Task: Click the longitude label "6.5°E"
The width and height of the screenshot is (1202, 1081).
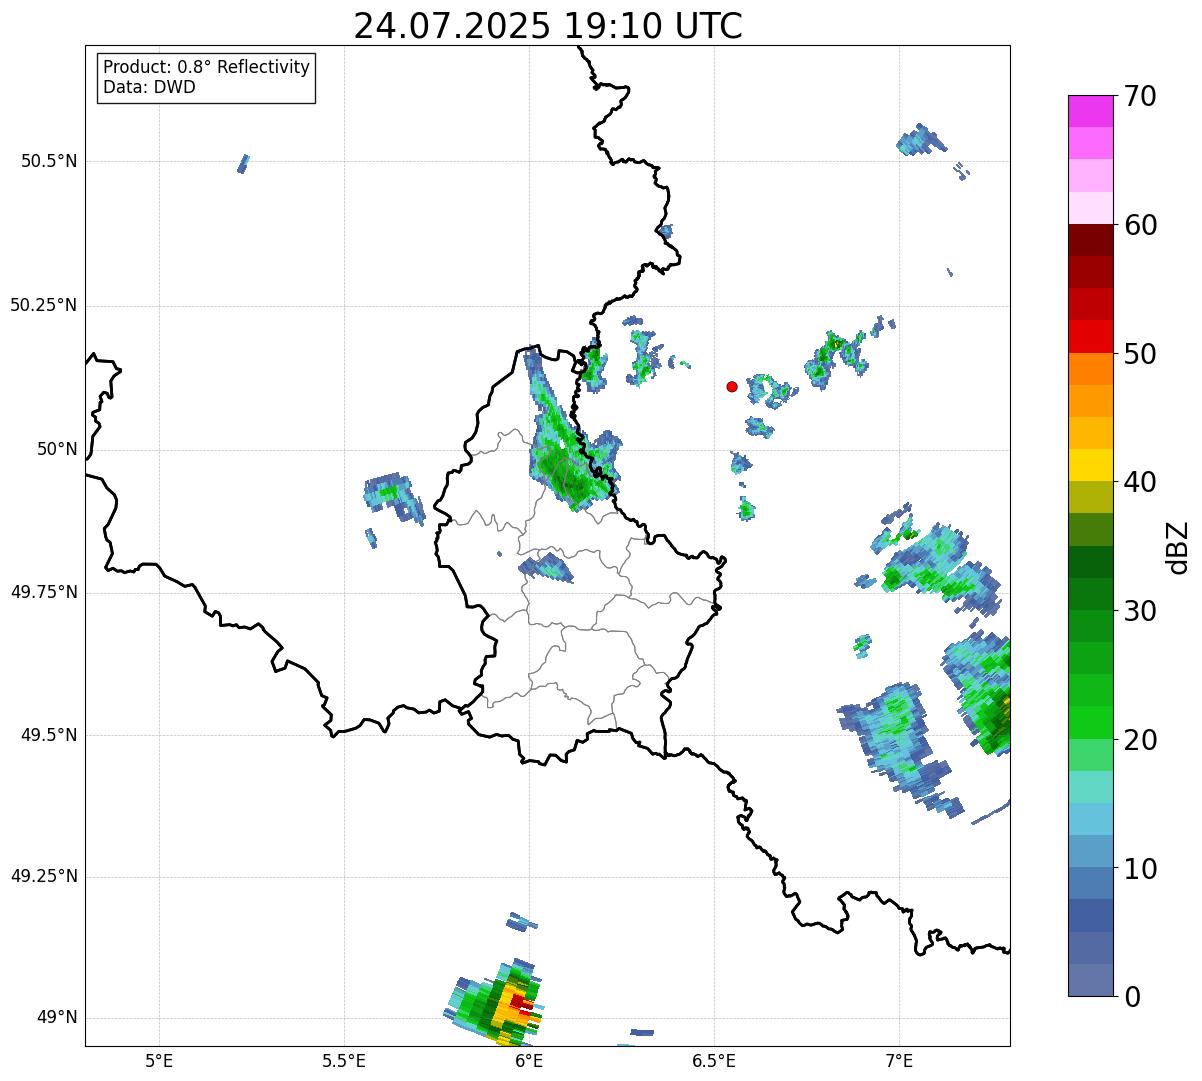Action: pos(714,1060)
